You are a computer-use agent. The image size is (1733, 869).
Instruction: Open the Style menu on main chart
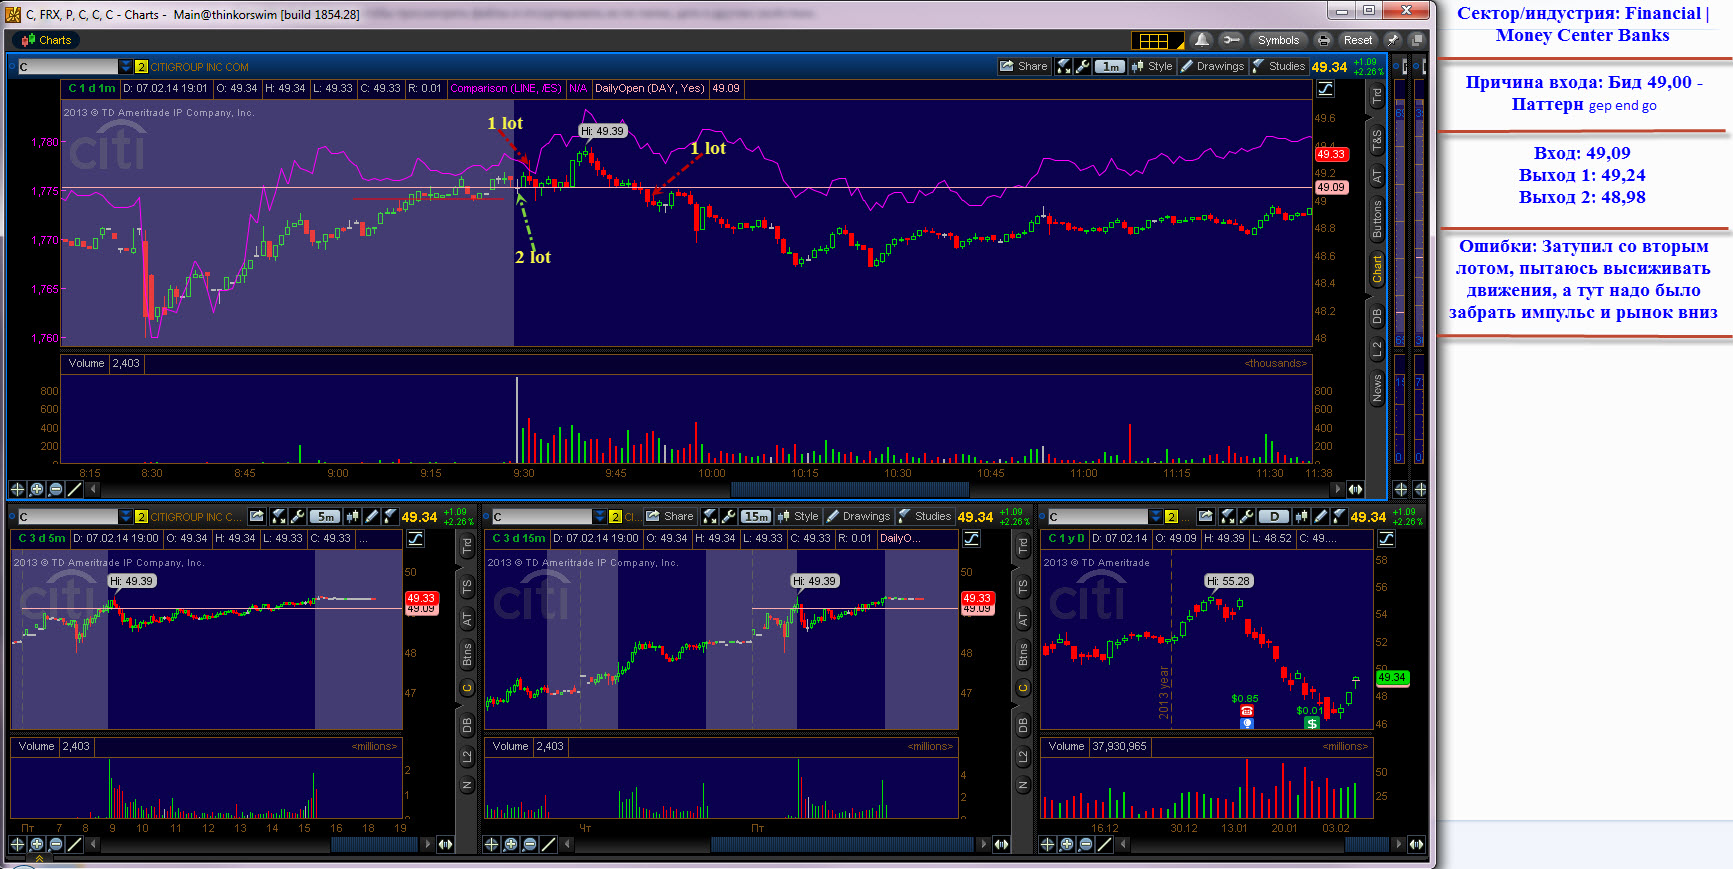[1151, 66]
